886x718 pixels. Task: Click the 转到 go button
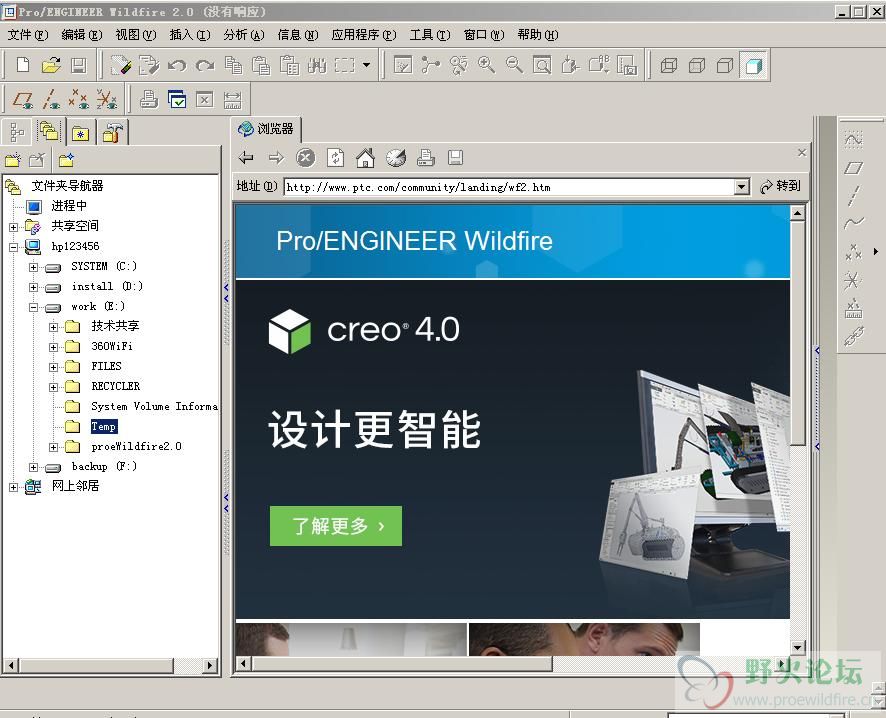780,186
